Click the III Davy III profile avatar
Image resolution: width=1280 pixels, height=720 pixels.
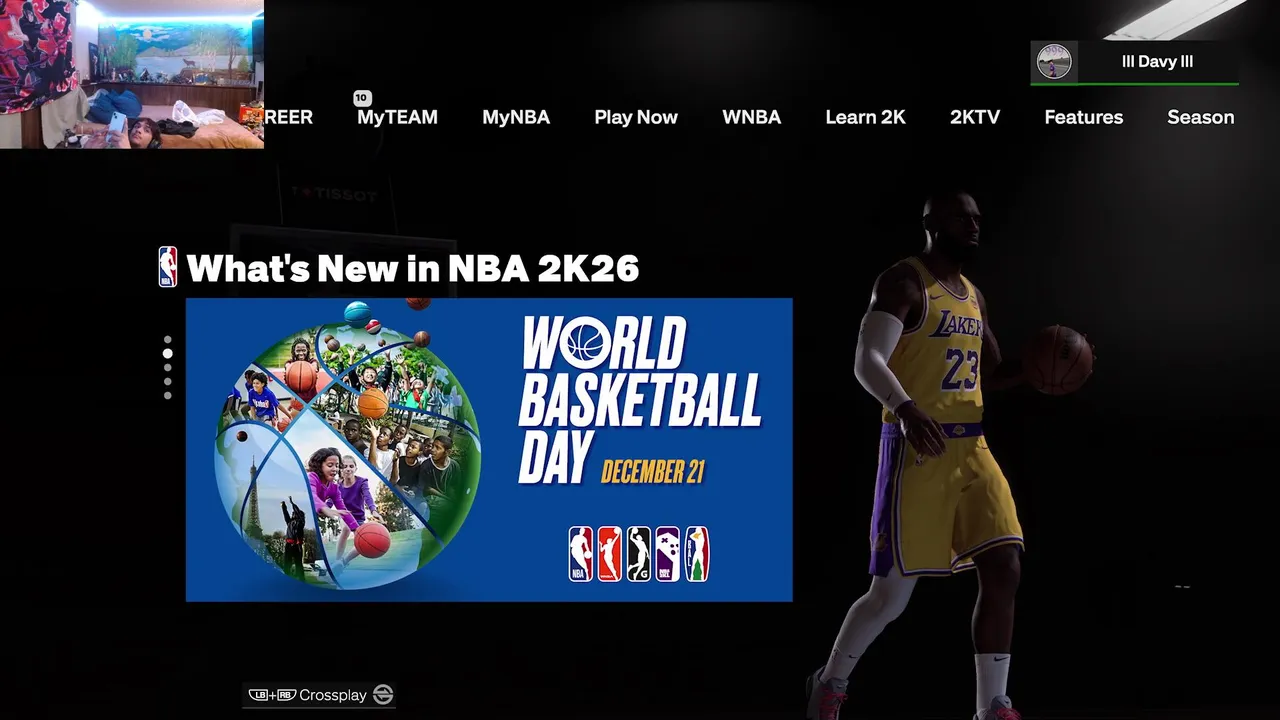click(1054, 61)
